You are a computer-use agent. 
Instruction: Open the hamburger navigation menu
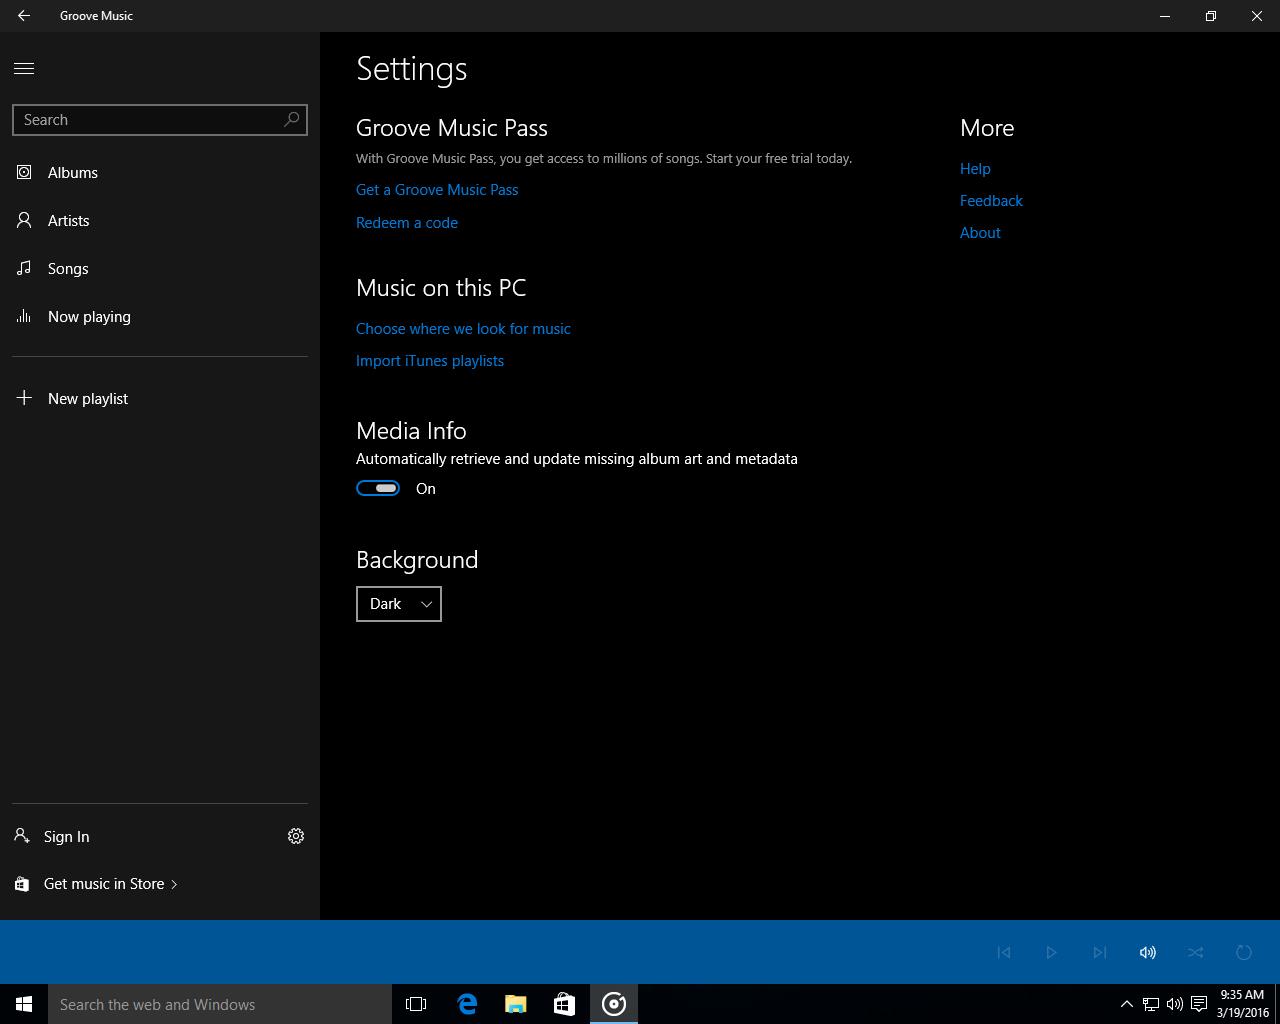tap(24, 68)
